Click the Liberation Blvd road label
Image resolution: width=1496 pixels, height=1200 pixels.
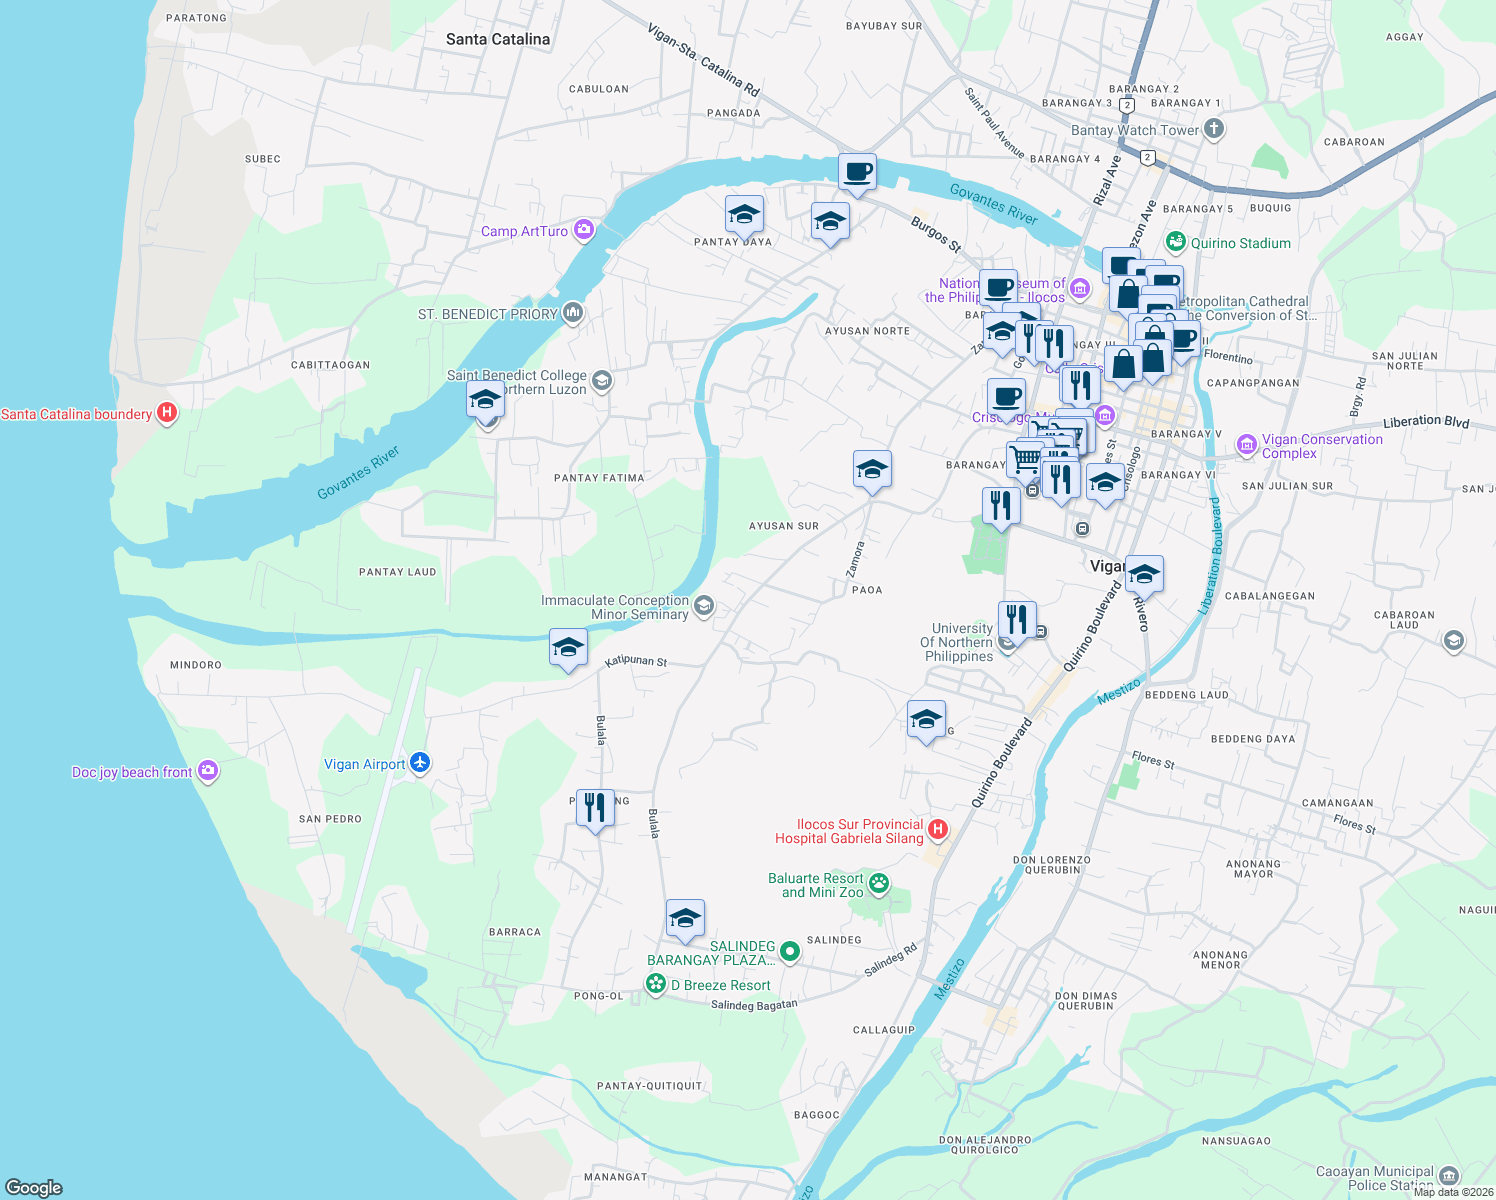1426,422
